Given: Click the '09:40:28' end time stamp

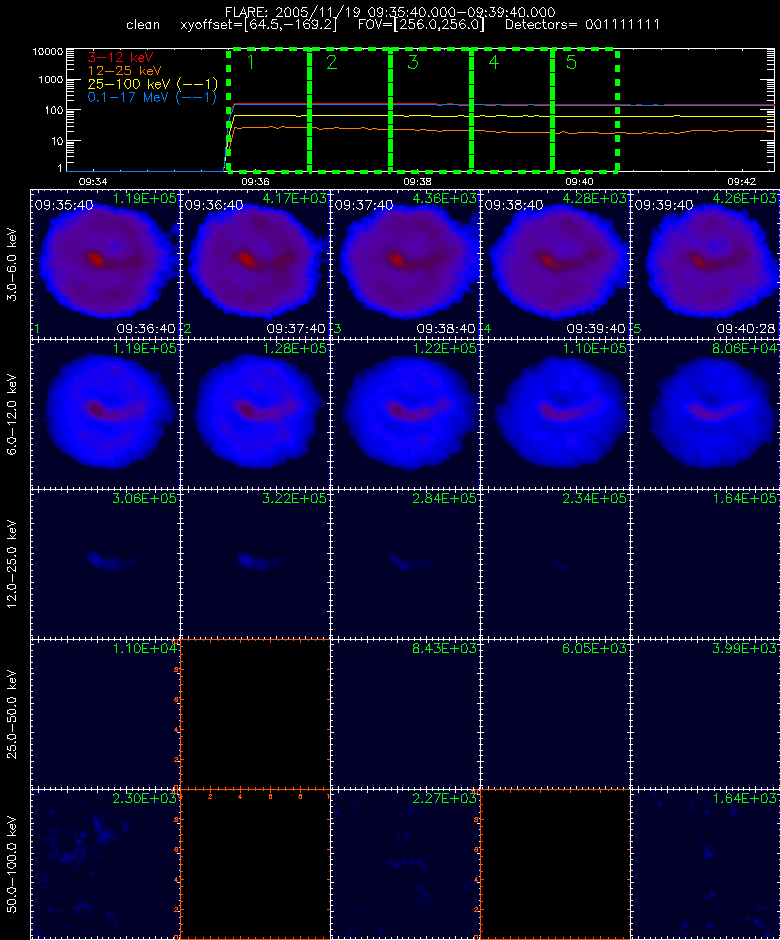Looking at the screenshot, I should coord(746,329).
